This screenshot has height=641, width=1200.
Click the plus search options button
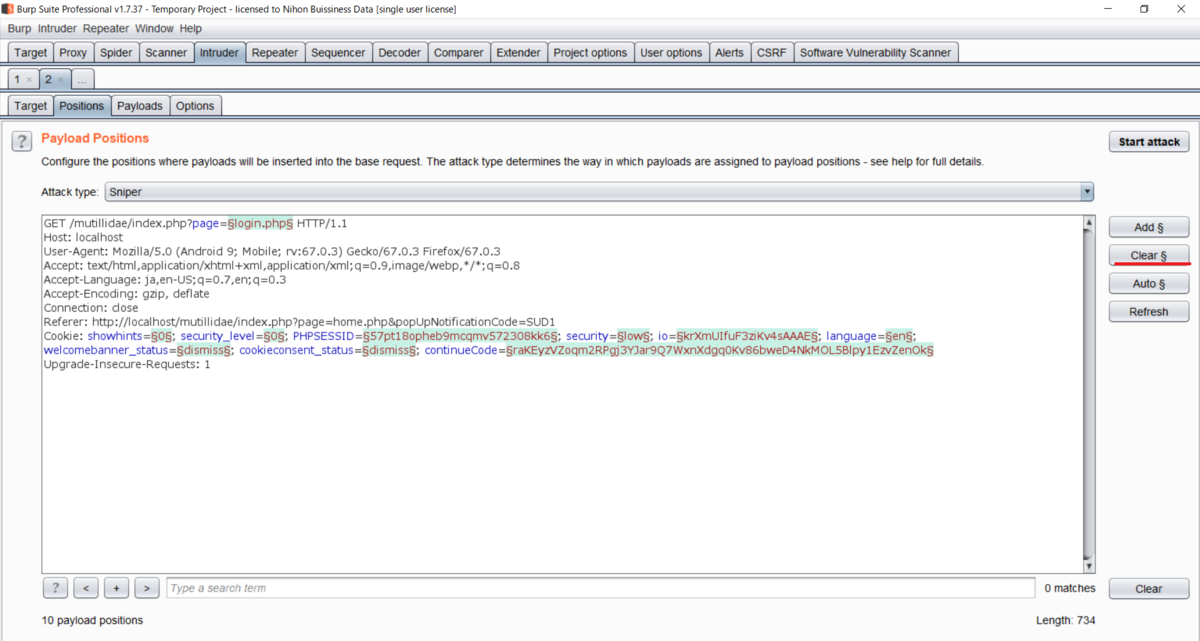(116, 588)
